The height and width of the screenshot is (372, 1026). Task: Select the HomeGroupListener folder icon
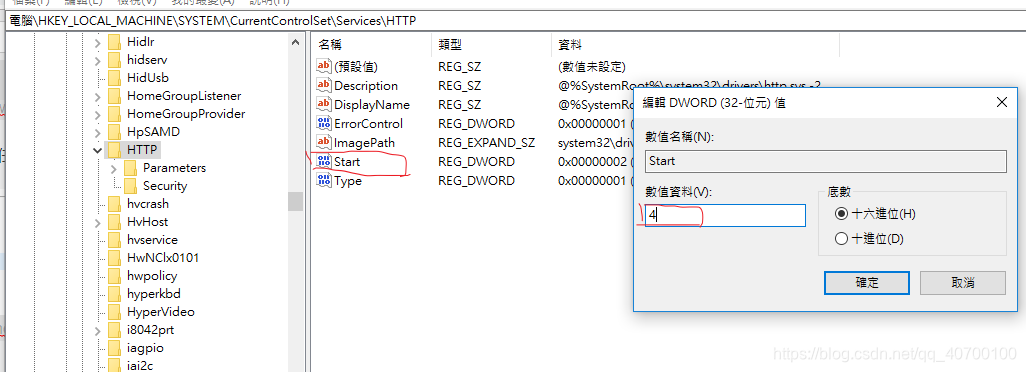(x=115, y=95)
